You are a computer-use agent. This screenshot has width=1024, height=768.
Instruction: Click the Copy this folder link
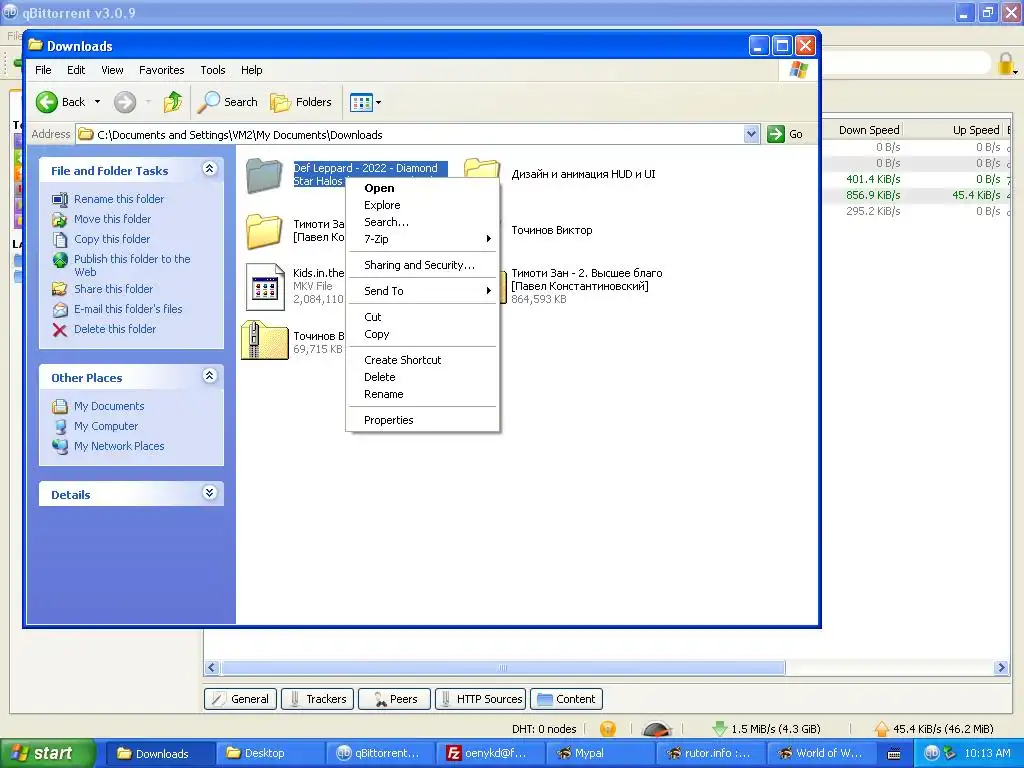point(112,239)
